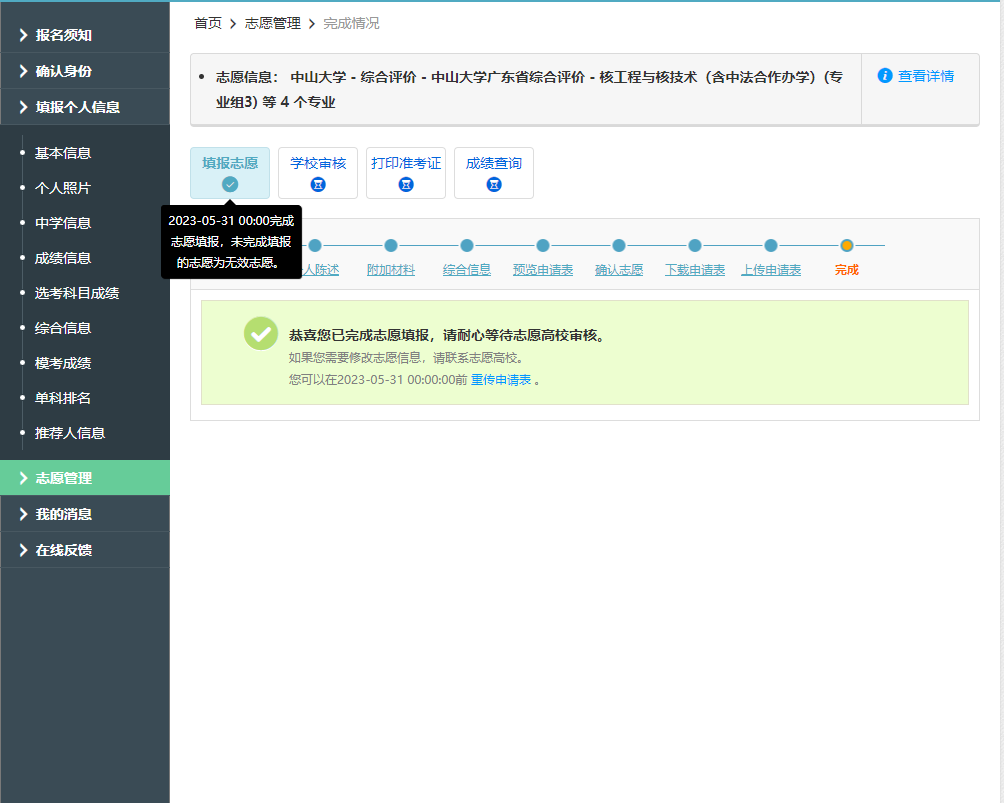Open 综合信息 in the sidebar

coord(63,328)
